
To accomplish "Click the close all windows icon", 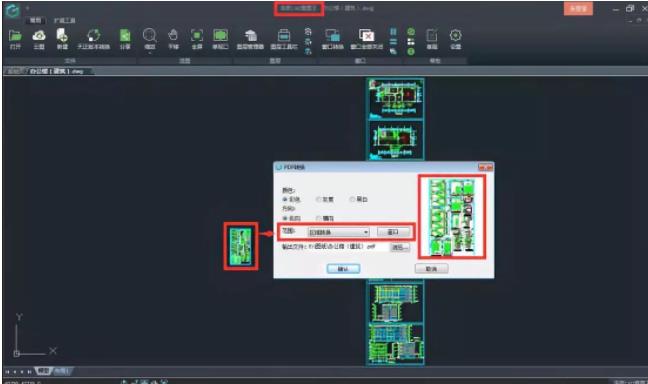I will [x=367, y=36].
